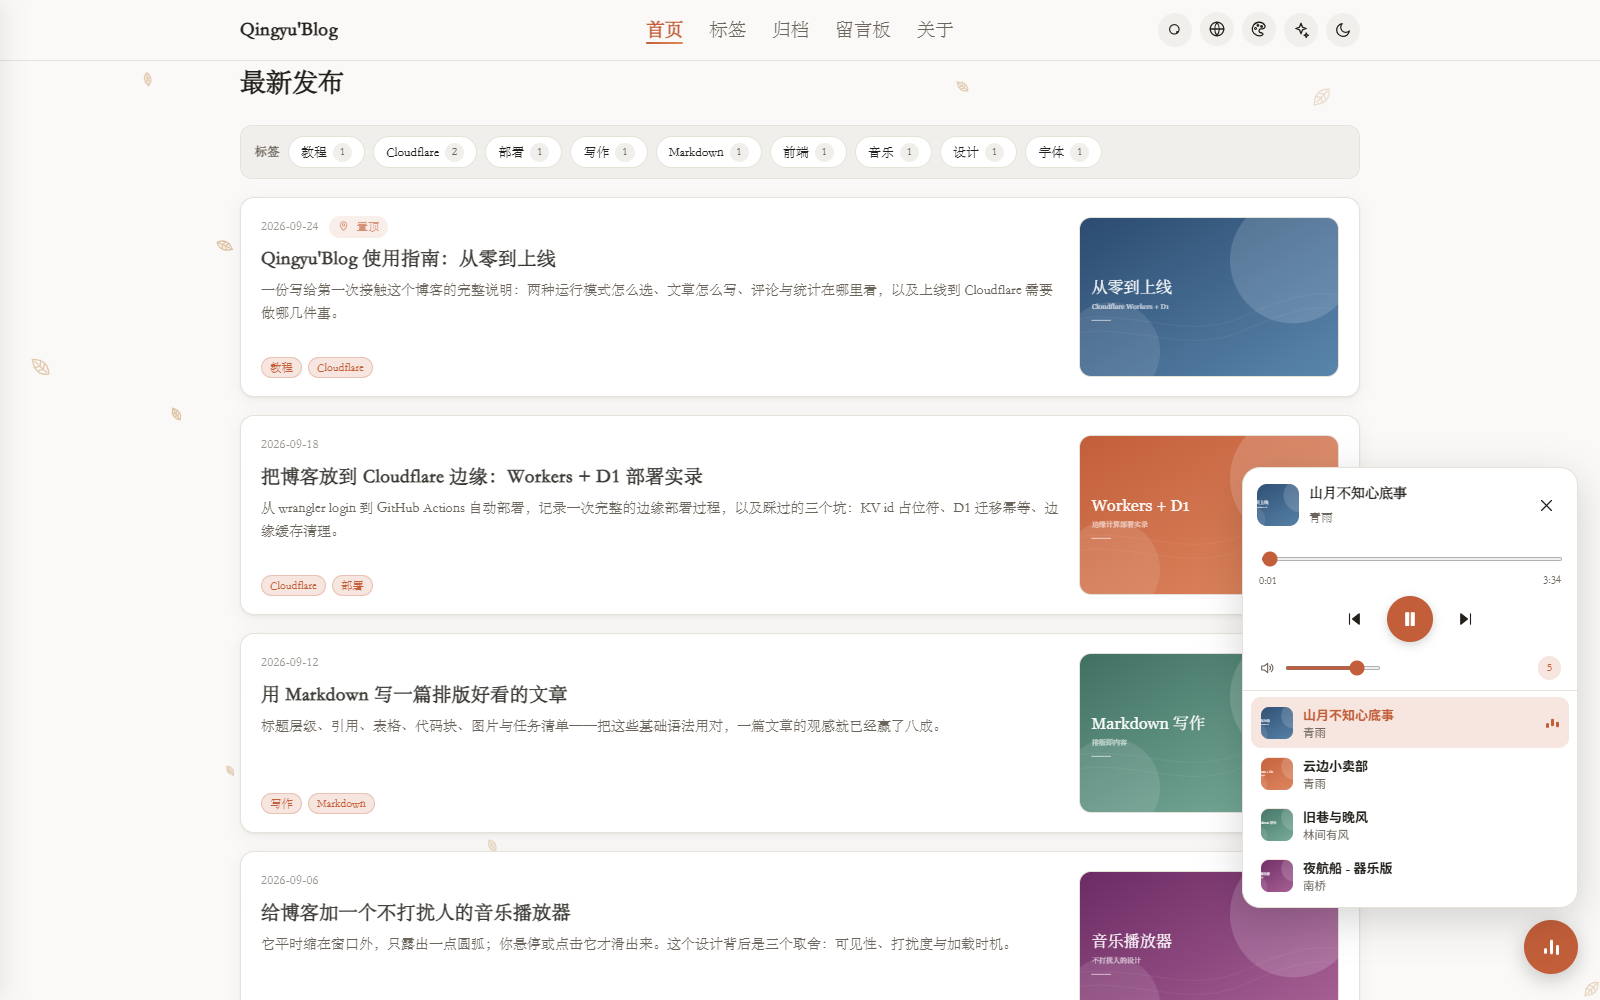
Task: Select 山月不知心底事 in the playlist
Action: (x=1410, y=723)
